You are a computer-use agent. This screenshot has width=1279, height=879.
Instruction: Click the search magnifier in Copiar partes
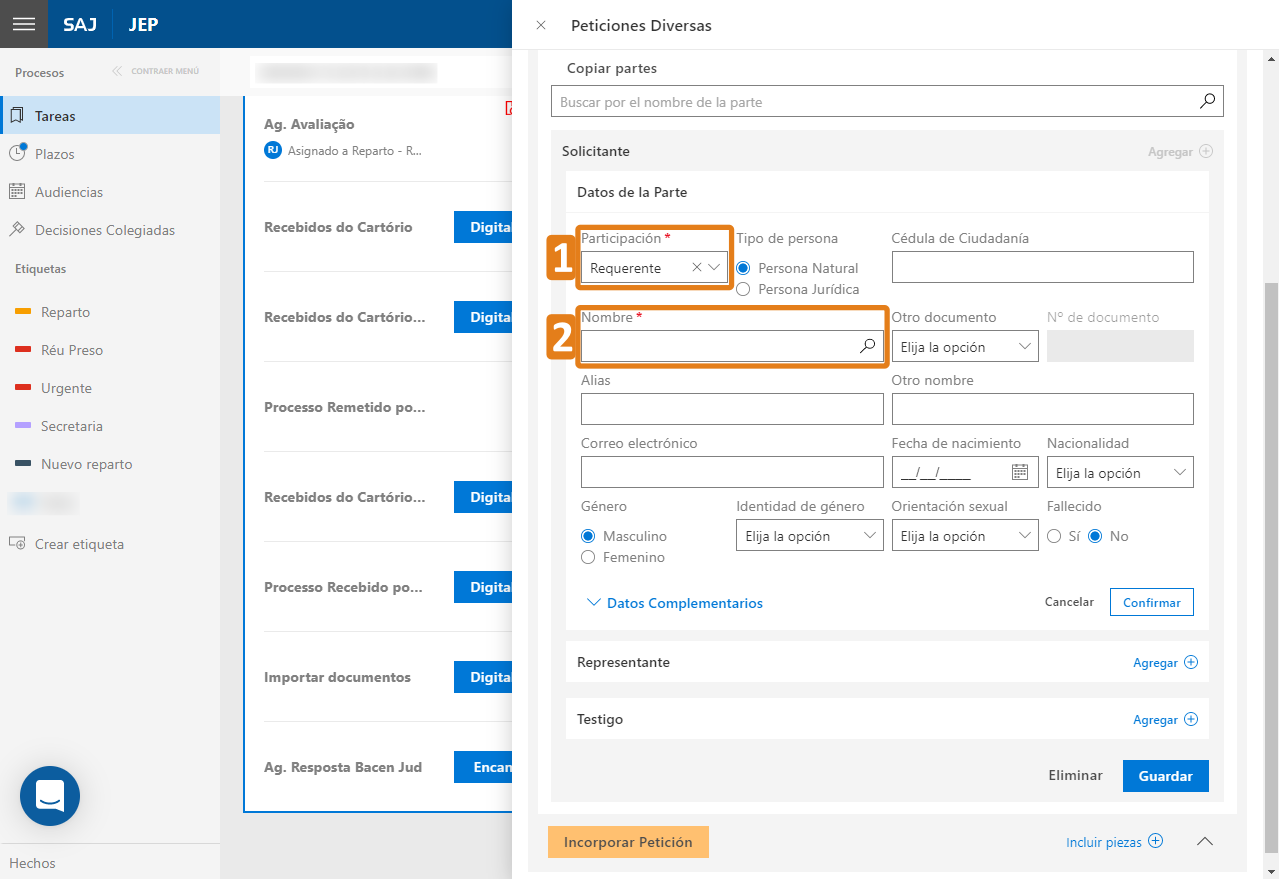[1207, 101]
